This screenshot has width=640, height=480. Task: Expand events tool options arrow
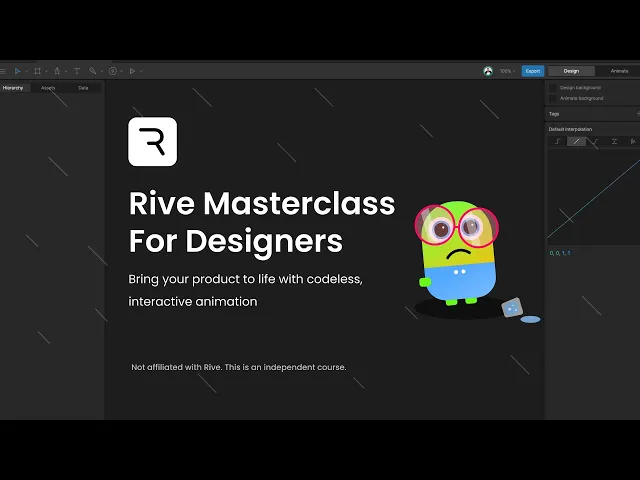tap(122, 71)
